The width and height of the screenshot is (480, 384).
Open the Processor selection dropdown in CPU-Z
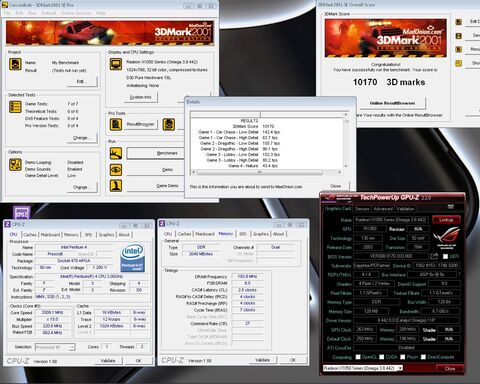pyautogui.click(x=55, y=347)
